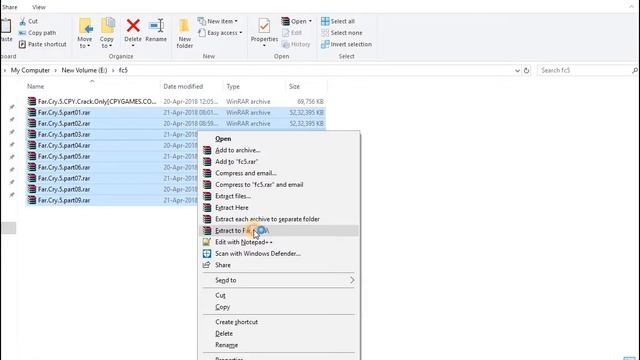The width and height of the screenshot is (640, 360).
Task: Sort by the Name column header
Action: (36, 87)
